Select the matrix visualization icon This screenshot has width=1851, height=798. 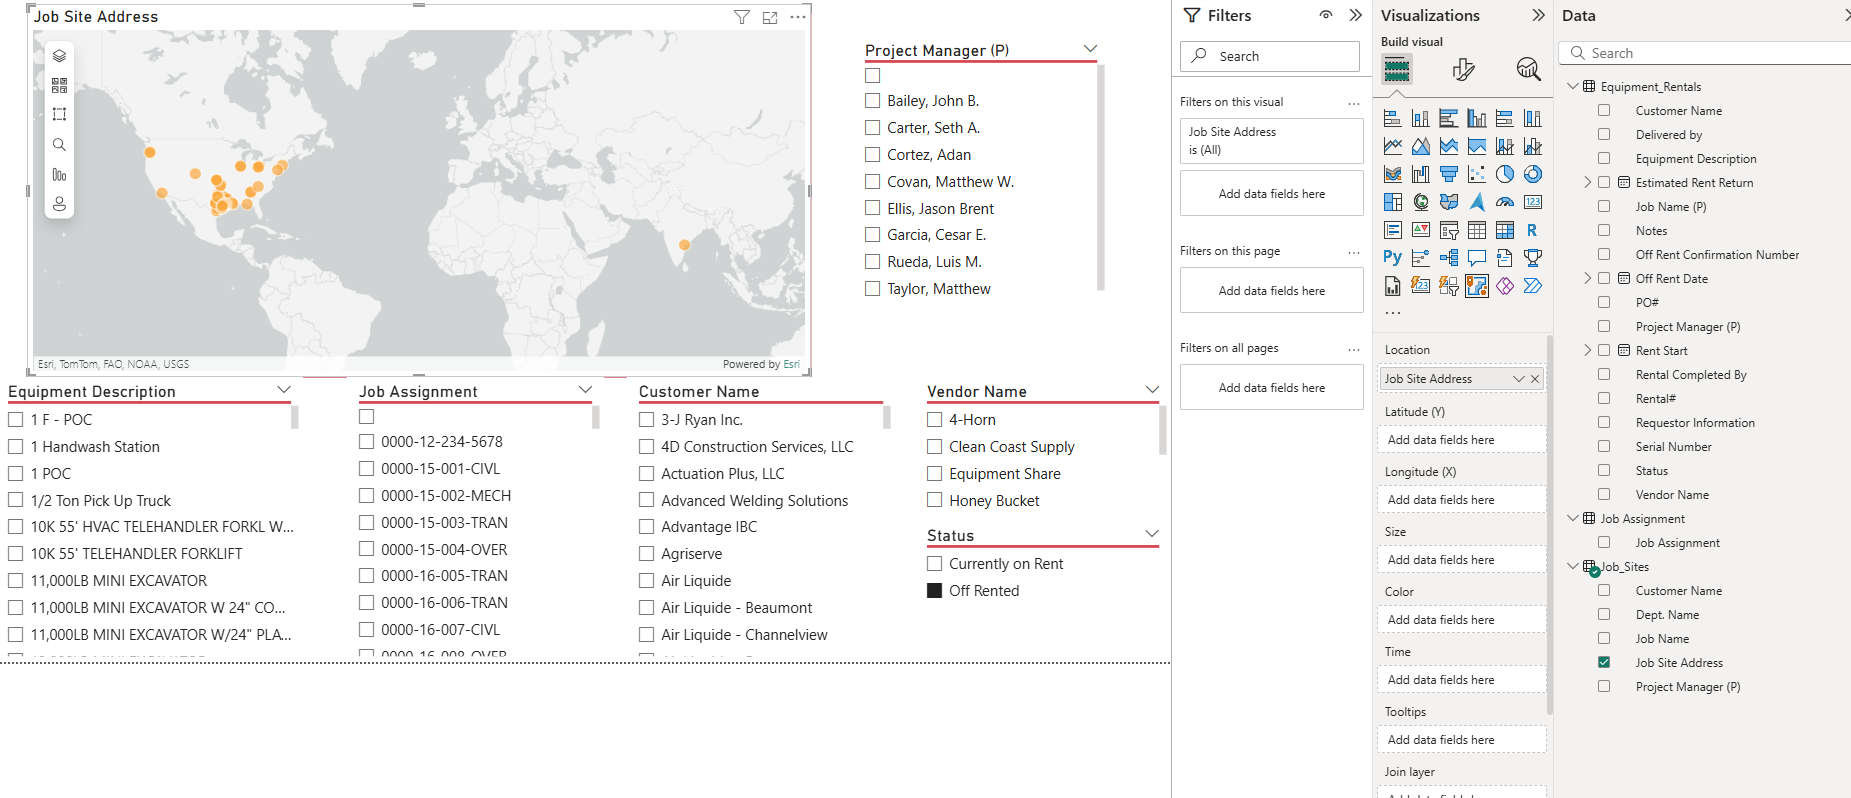point(1505,230)
